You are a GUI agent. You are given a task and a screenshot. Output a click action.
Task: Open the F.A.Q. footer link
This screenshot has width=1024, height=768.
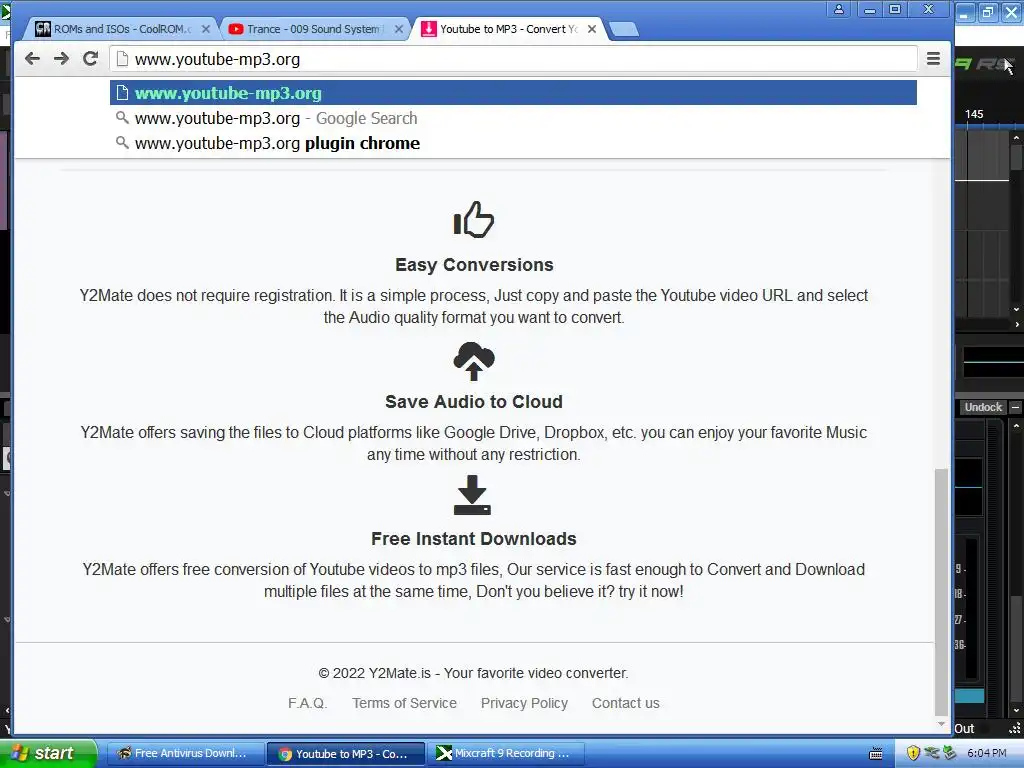coord(308,703)
